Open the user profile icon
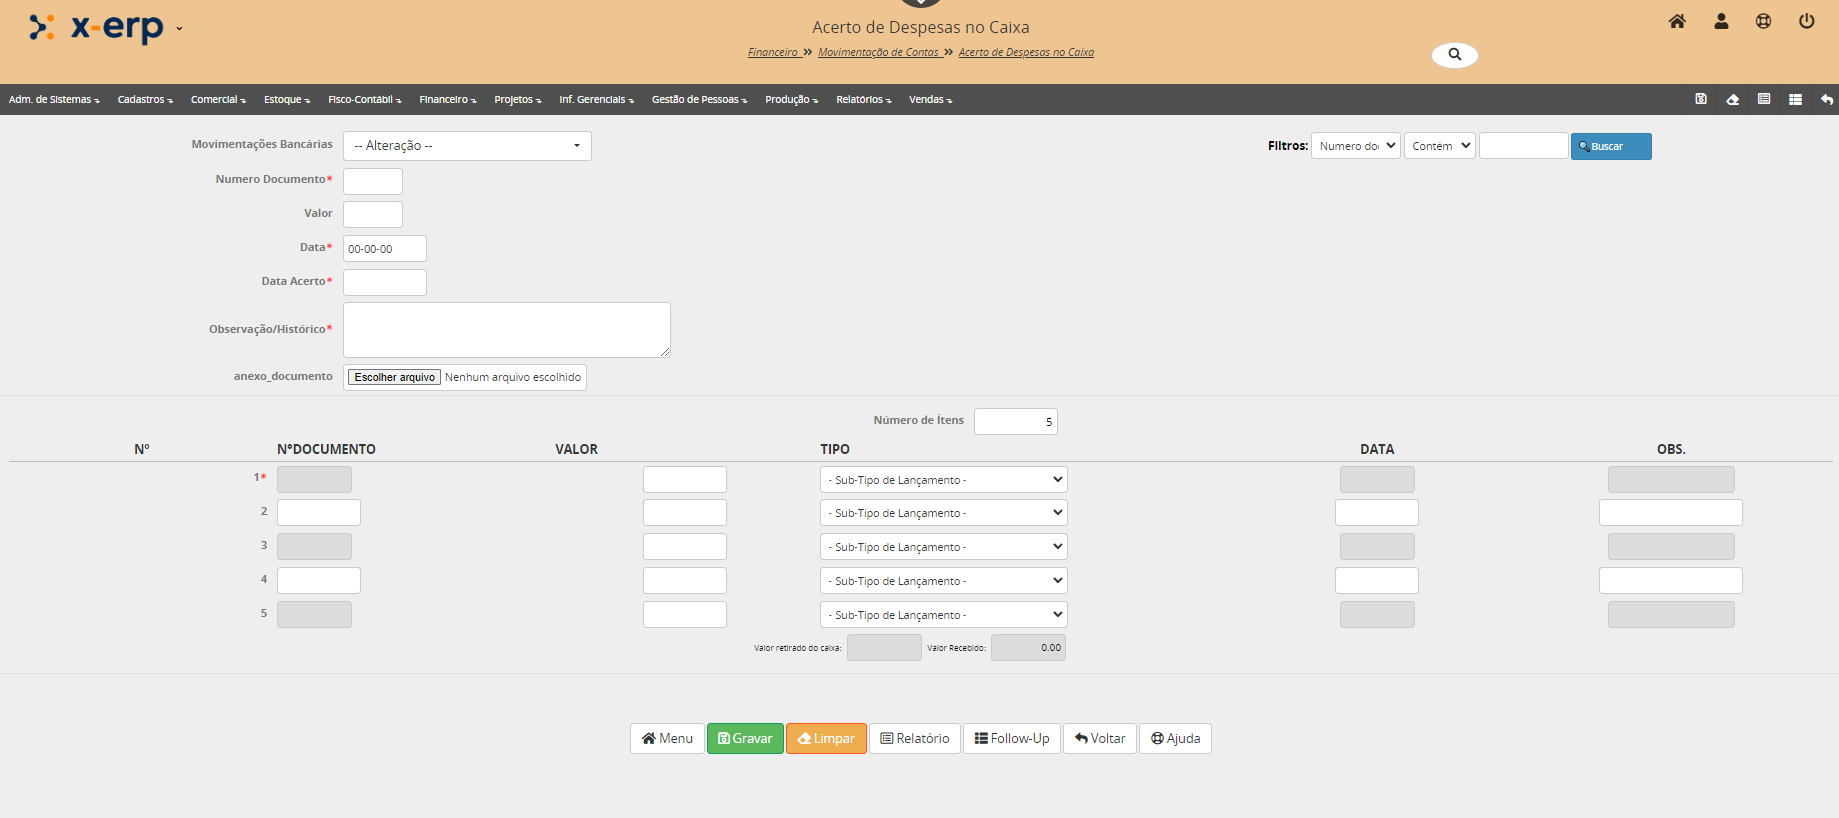1839x818 pixels. (x=1721, y=21)
